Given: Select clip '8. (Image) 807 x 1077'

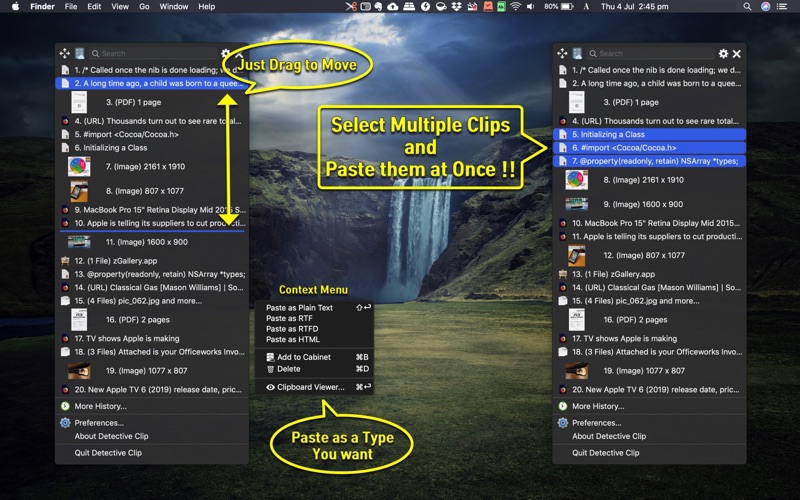Looking at the screenshot, I should (152, 191).
